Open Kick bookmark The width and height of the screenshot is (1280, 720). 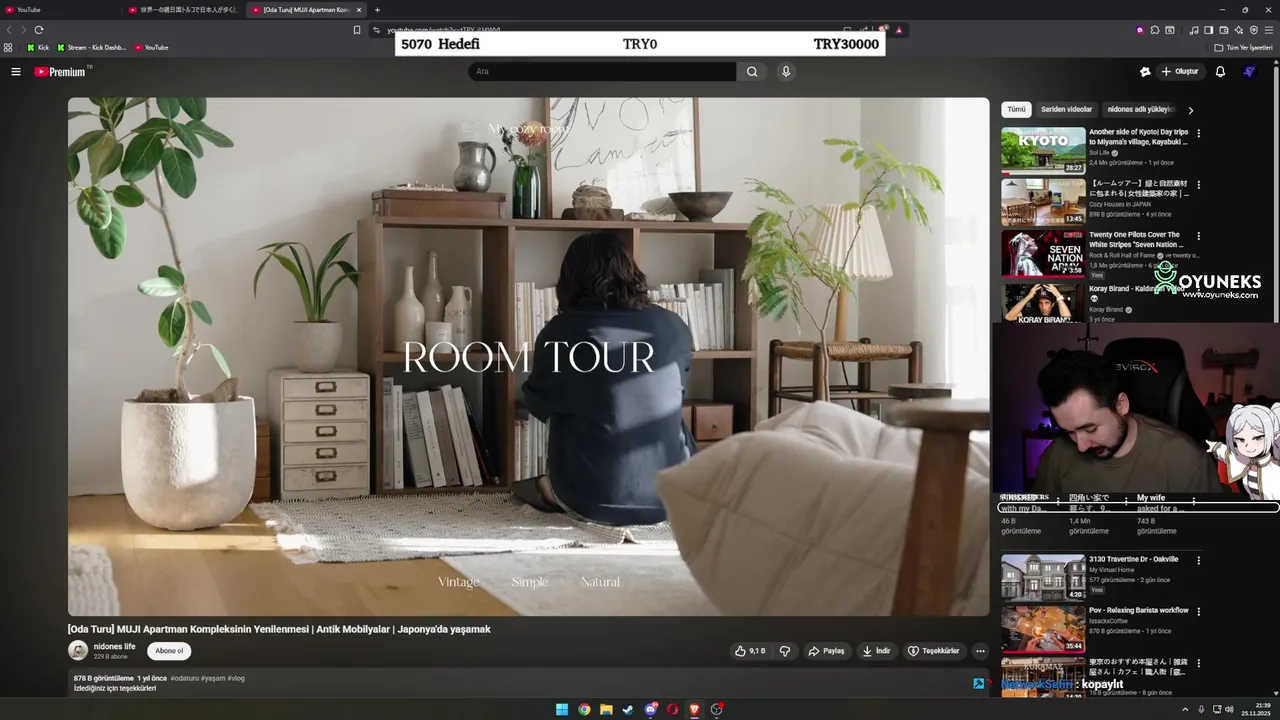click(38, 47)
